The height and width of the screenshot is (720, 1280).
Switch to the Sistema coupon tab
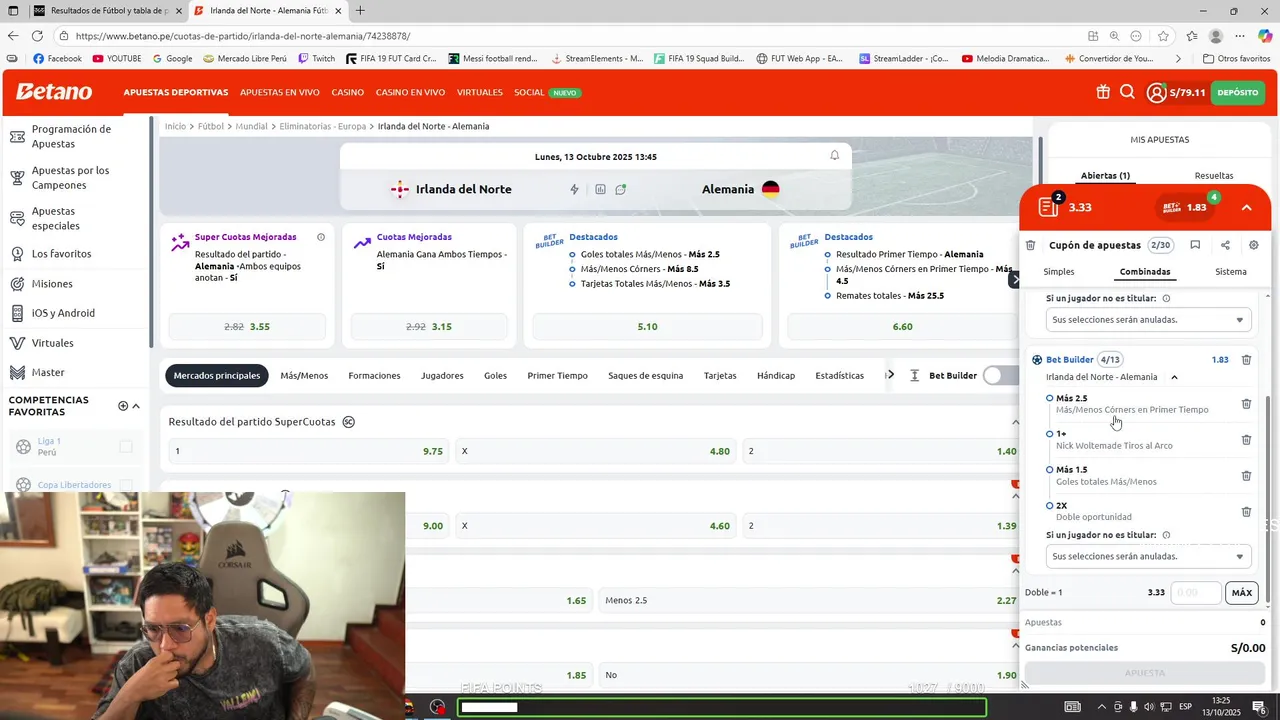(x=1231, y=272)
